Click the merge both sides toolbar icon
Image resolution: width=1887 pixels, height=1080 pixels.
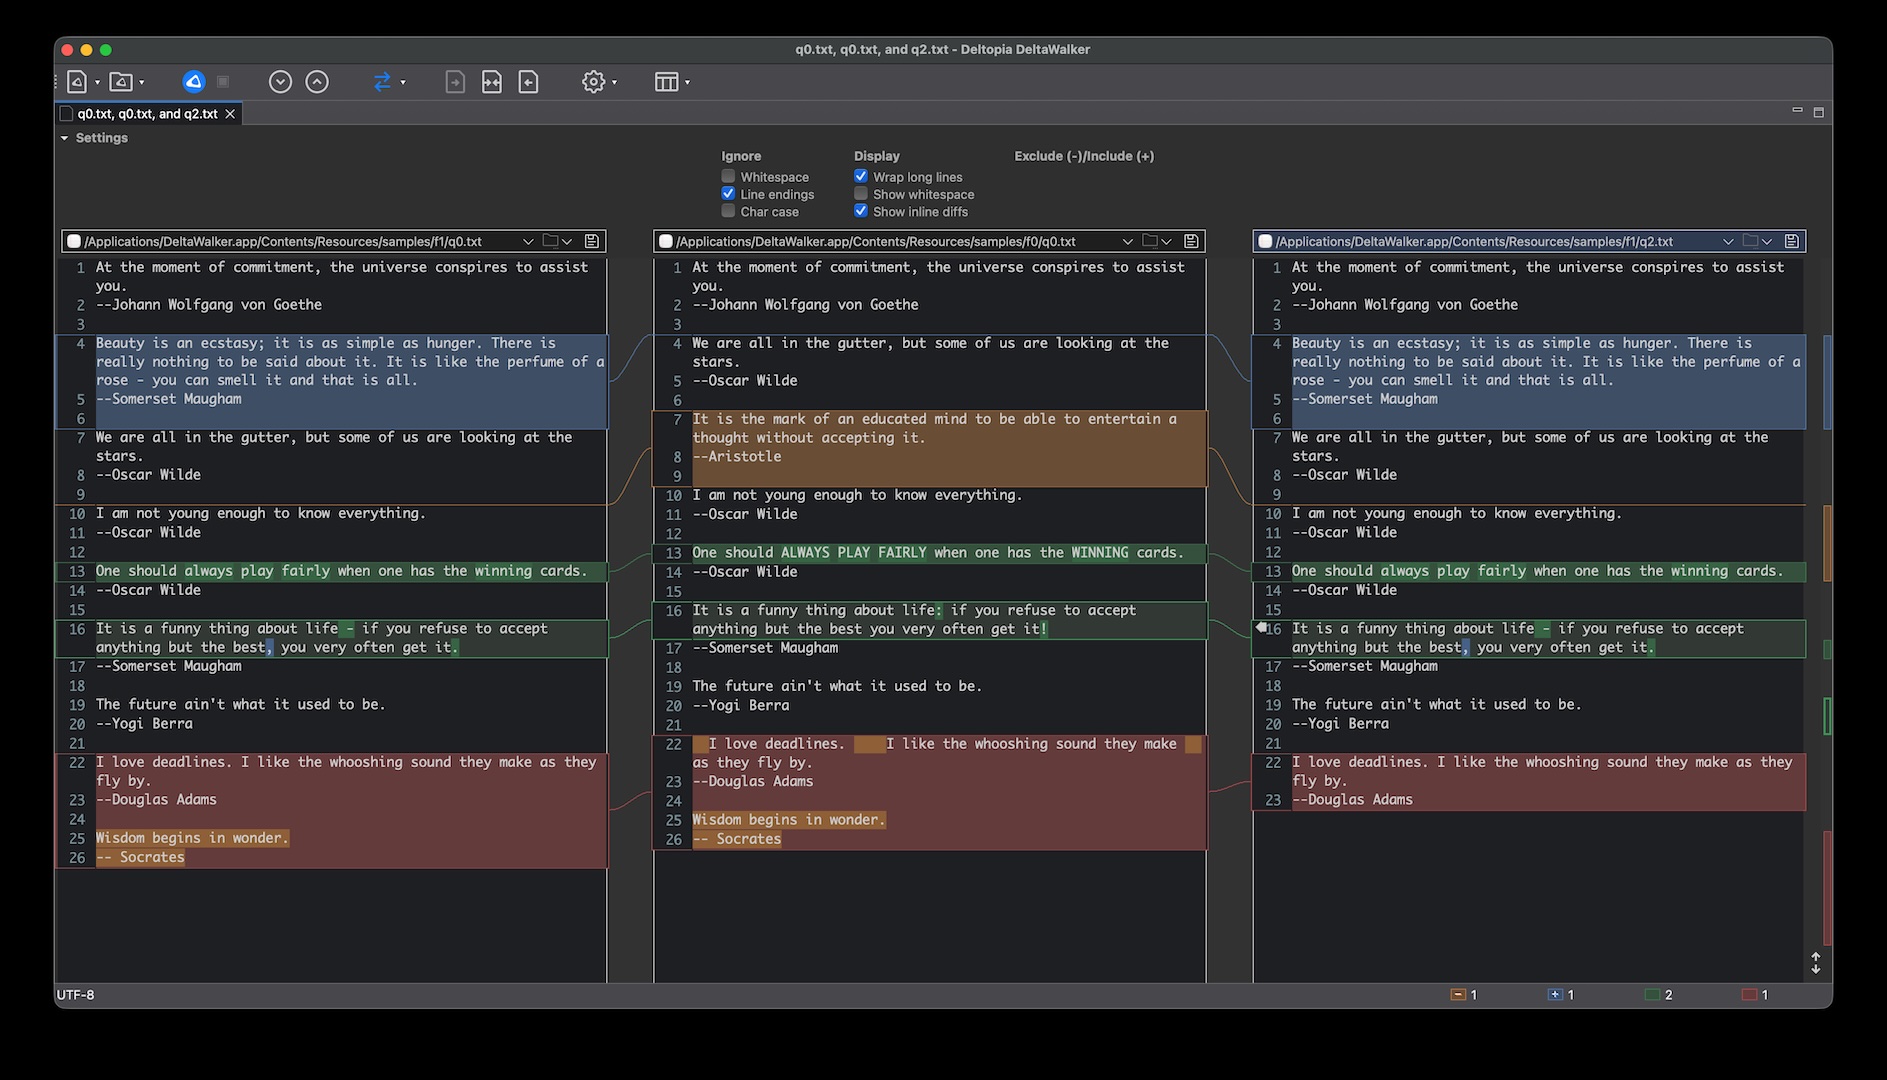click(x=492, y=82)
